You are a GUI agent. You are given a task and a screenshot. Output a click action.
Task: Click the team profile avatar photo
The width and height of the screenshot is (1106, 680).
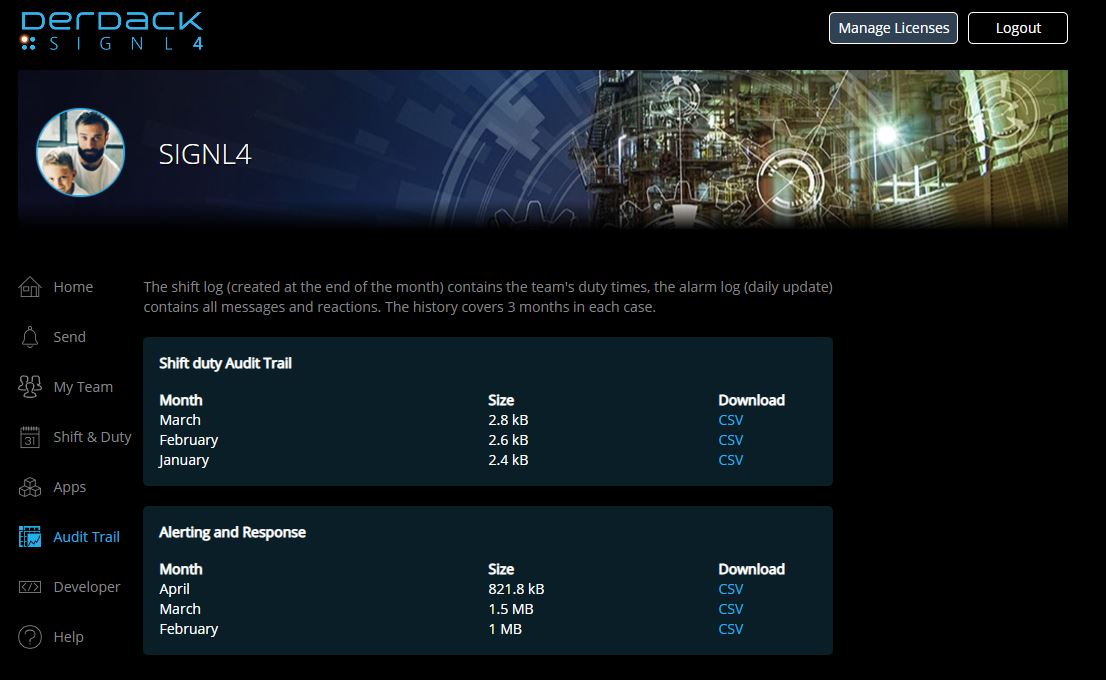click(80, 152)
